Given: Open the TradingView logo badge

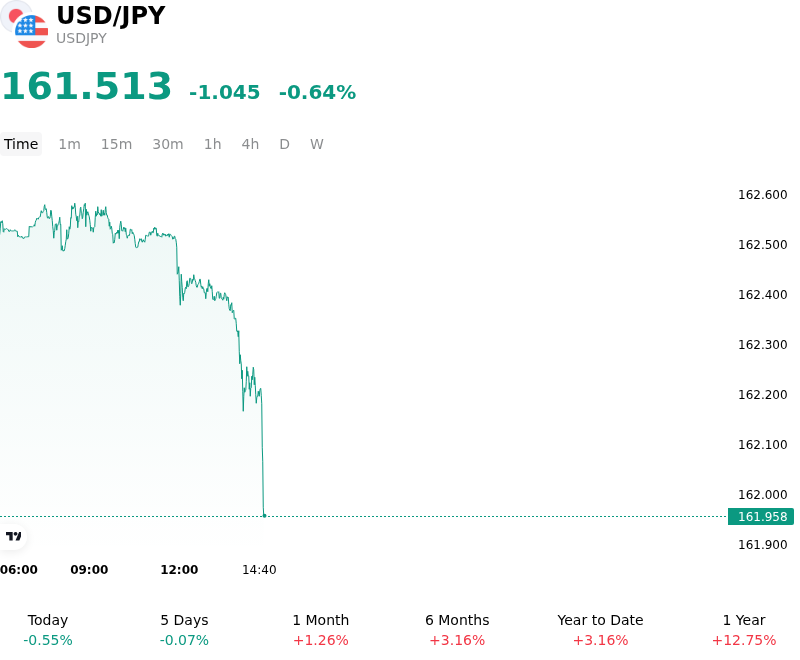Looking at the screenshot, I should tap(13, 536).
